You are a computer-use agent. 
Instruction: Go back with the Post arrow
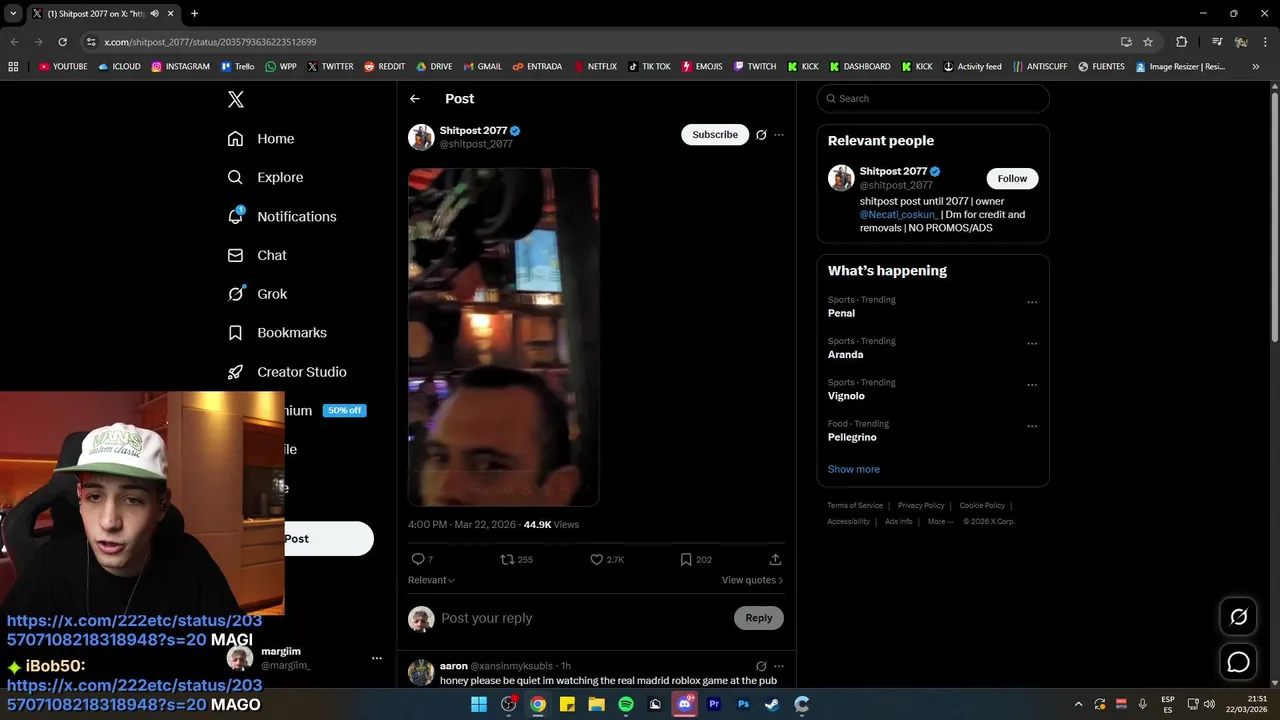415,98
